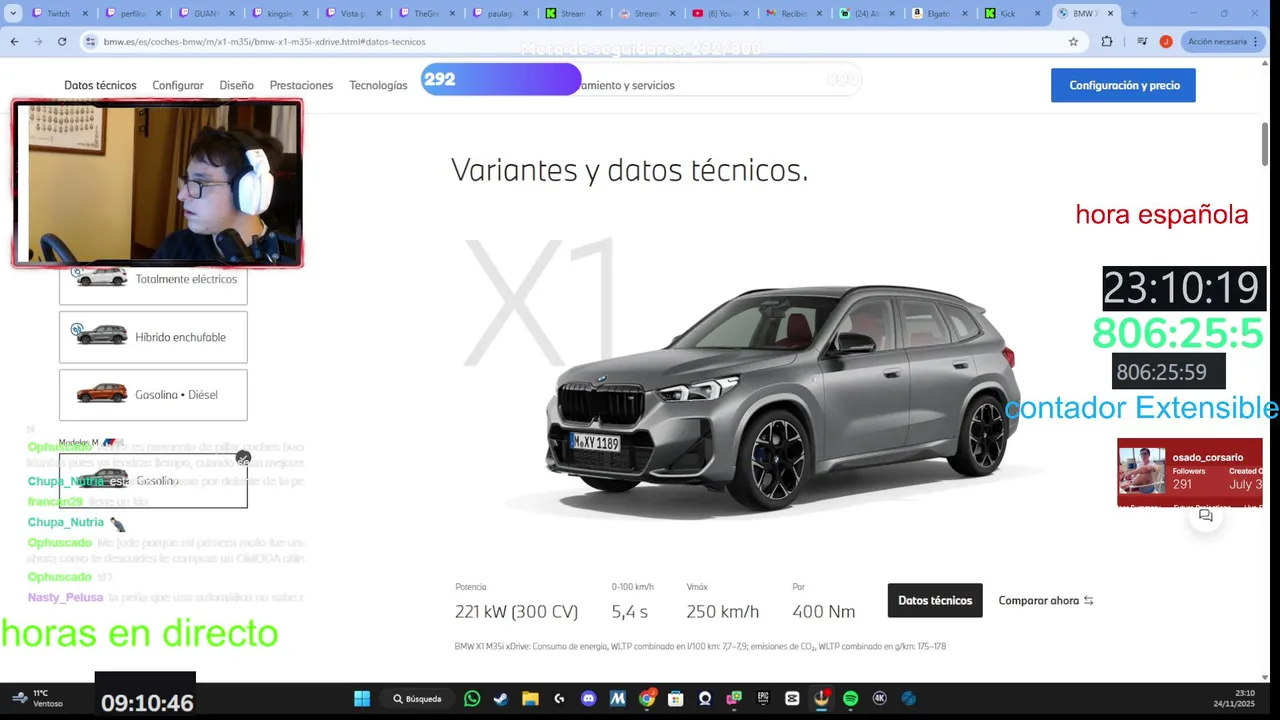This screenshot has width=1280, height=720.
Task: Click the browser forward arrow
Action: click(x=38, y=41)
